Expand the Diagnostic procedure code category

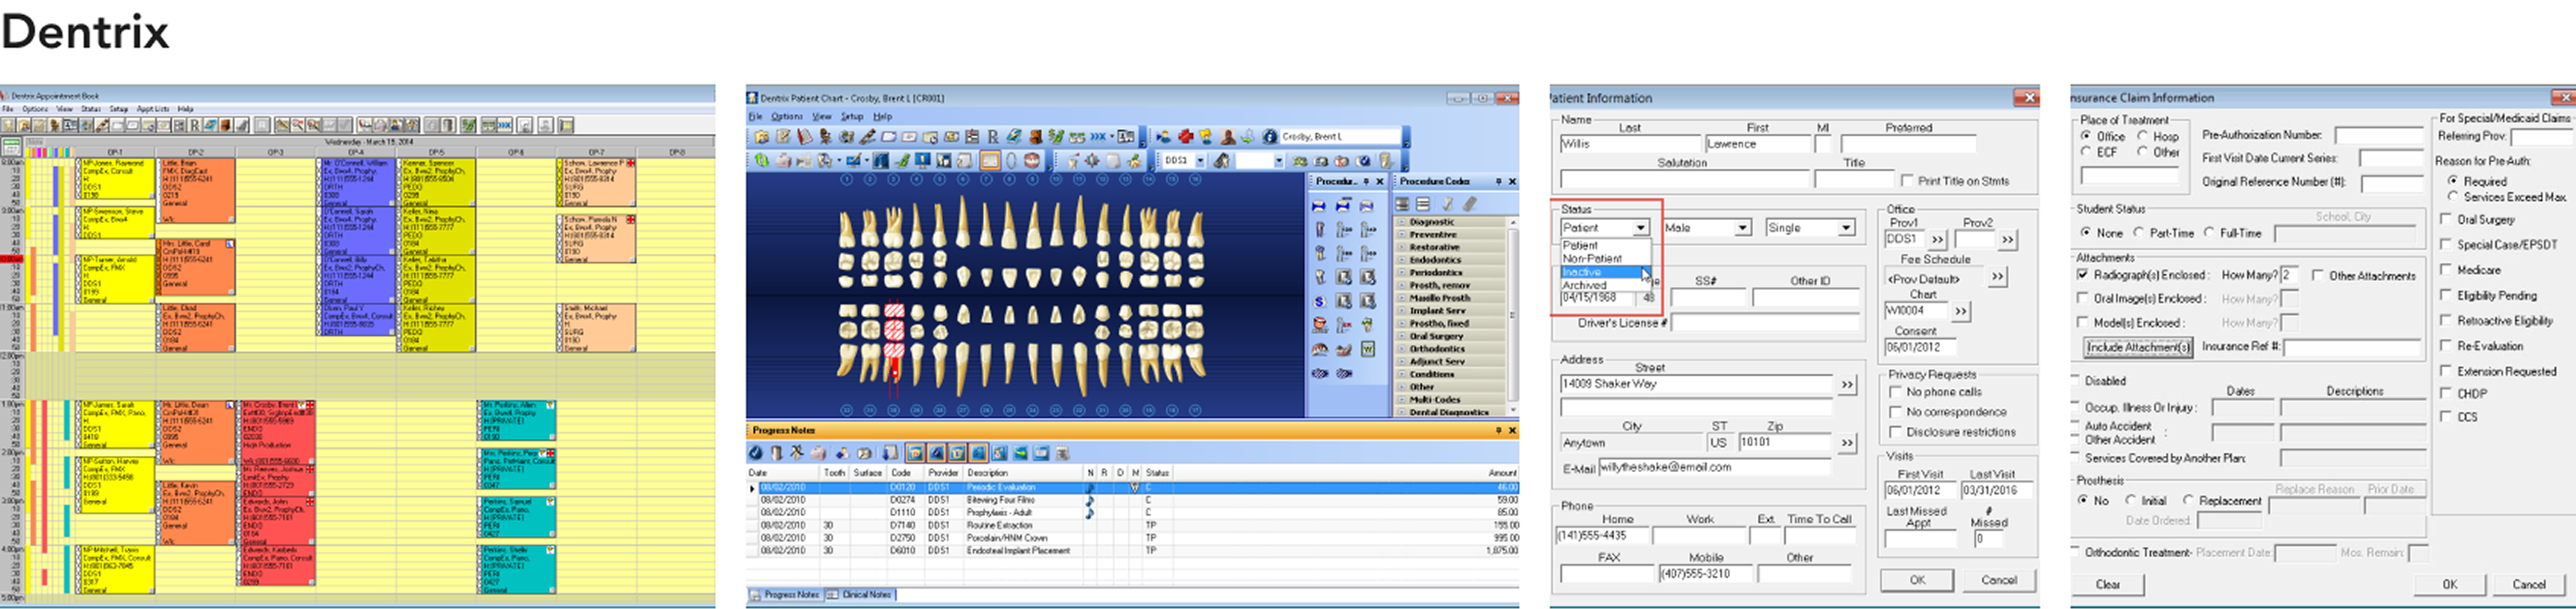1402,222
